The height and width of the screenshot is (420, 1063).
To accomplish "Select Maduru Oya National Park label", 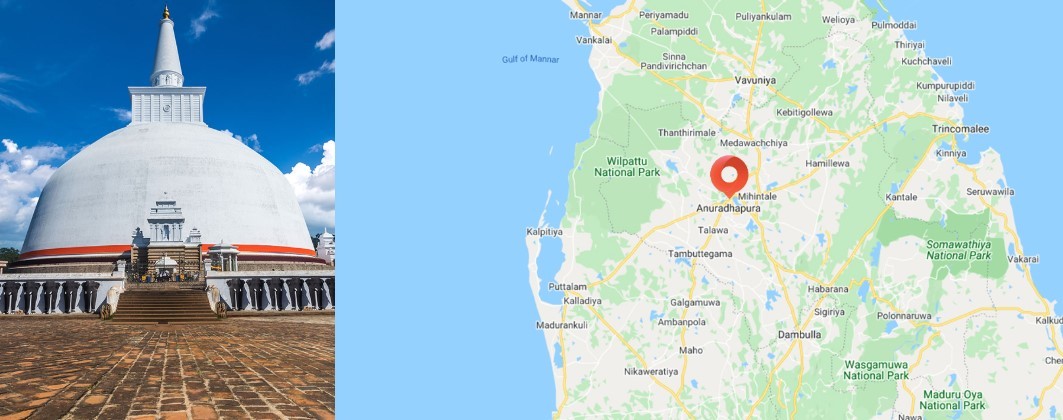I will coord(952,400).
